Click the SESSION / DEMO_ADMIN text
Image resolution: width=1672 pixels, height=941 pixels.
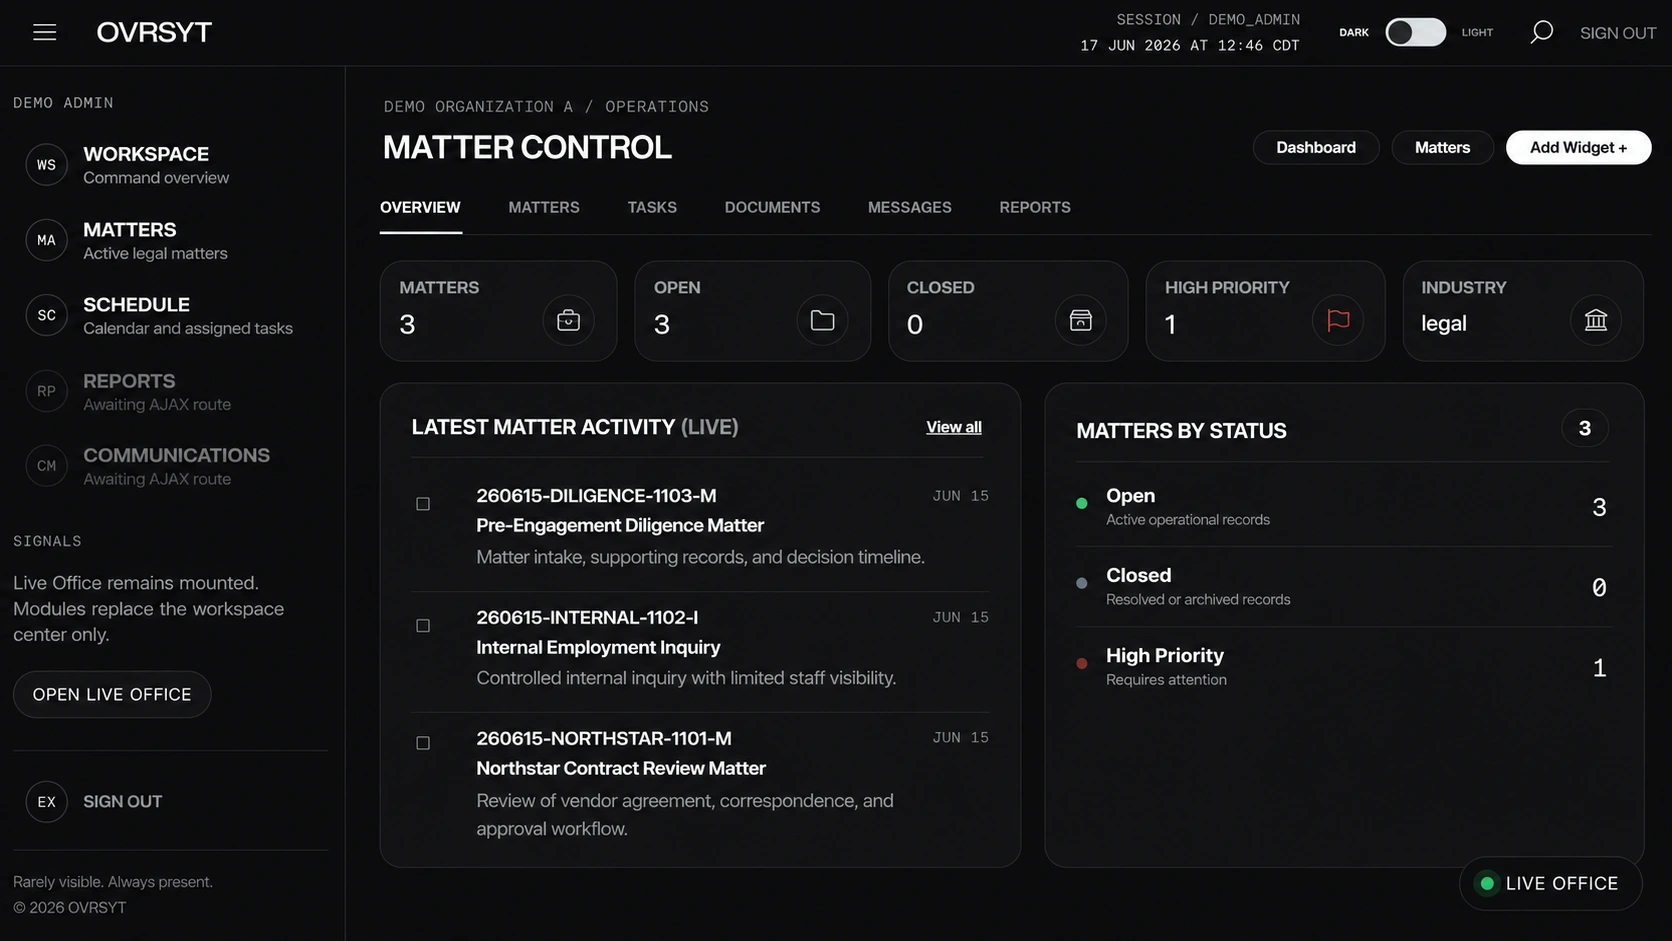point(1208,20)
